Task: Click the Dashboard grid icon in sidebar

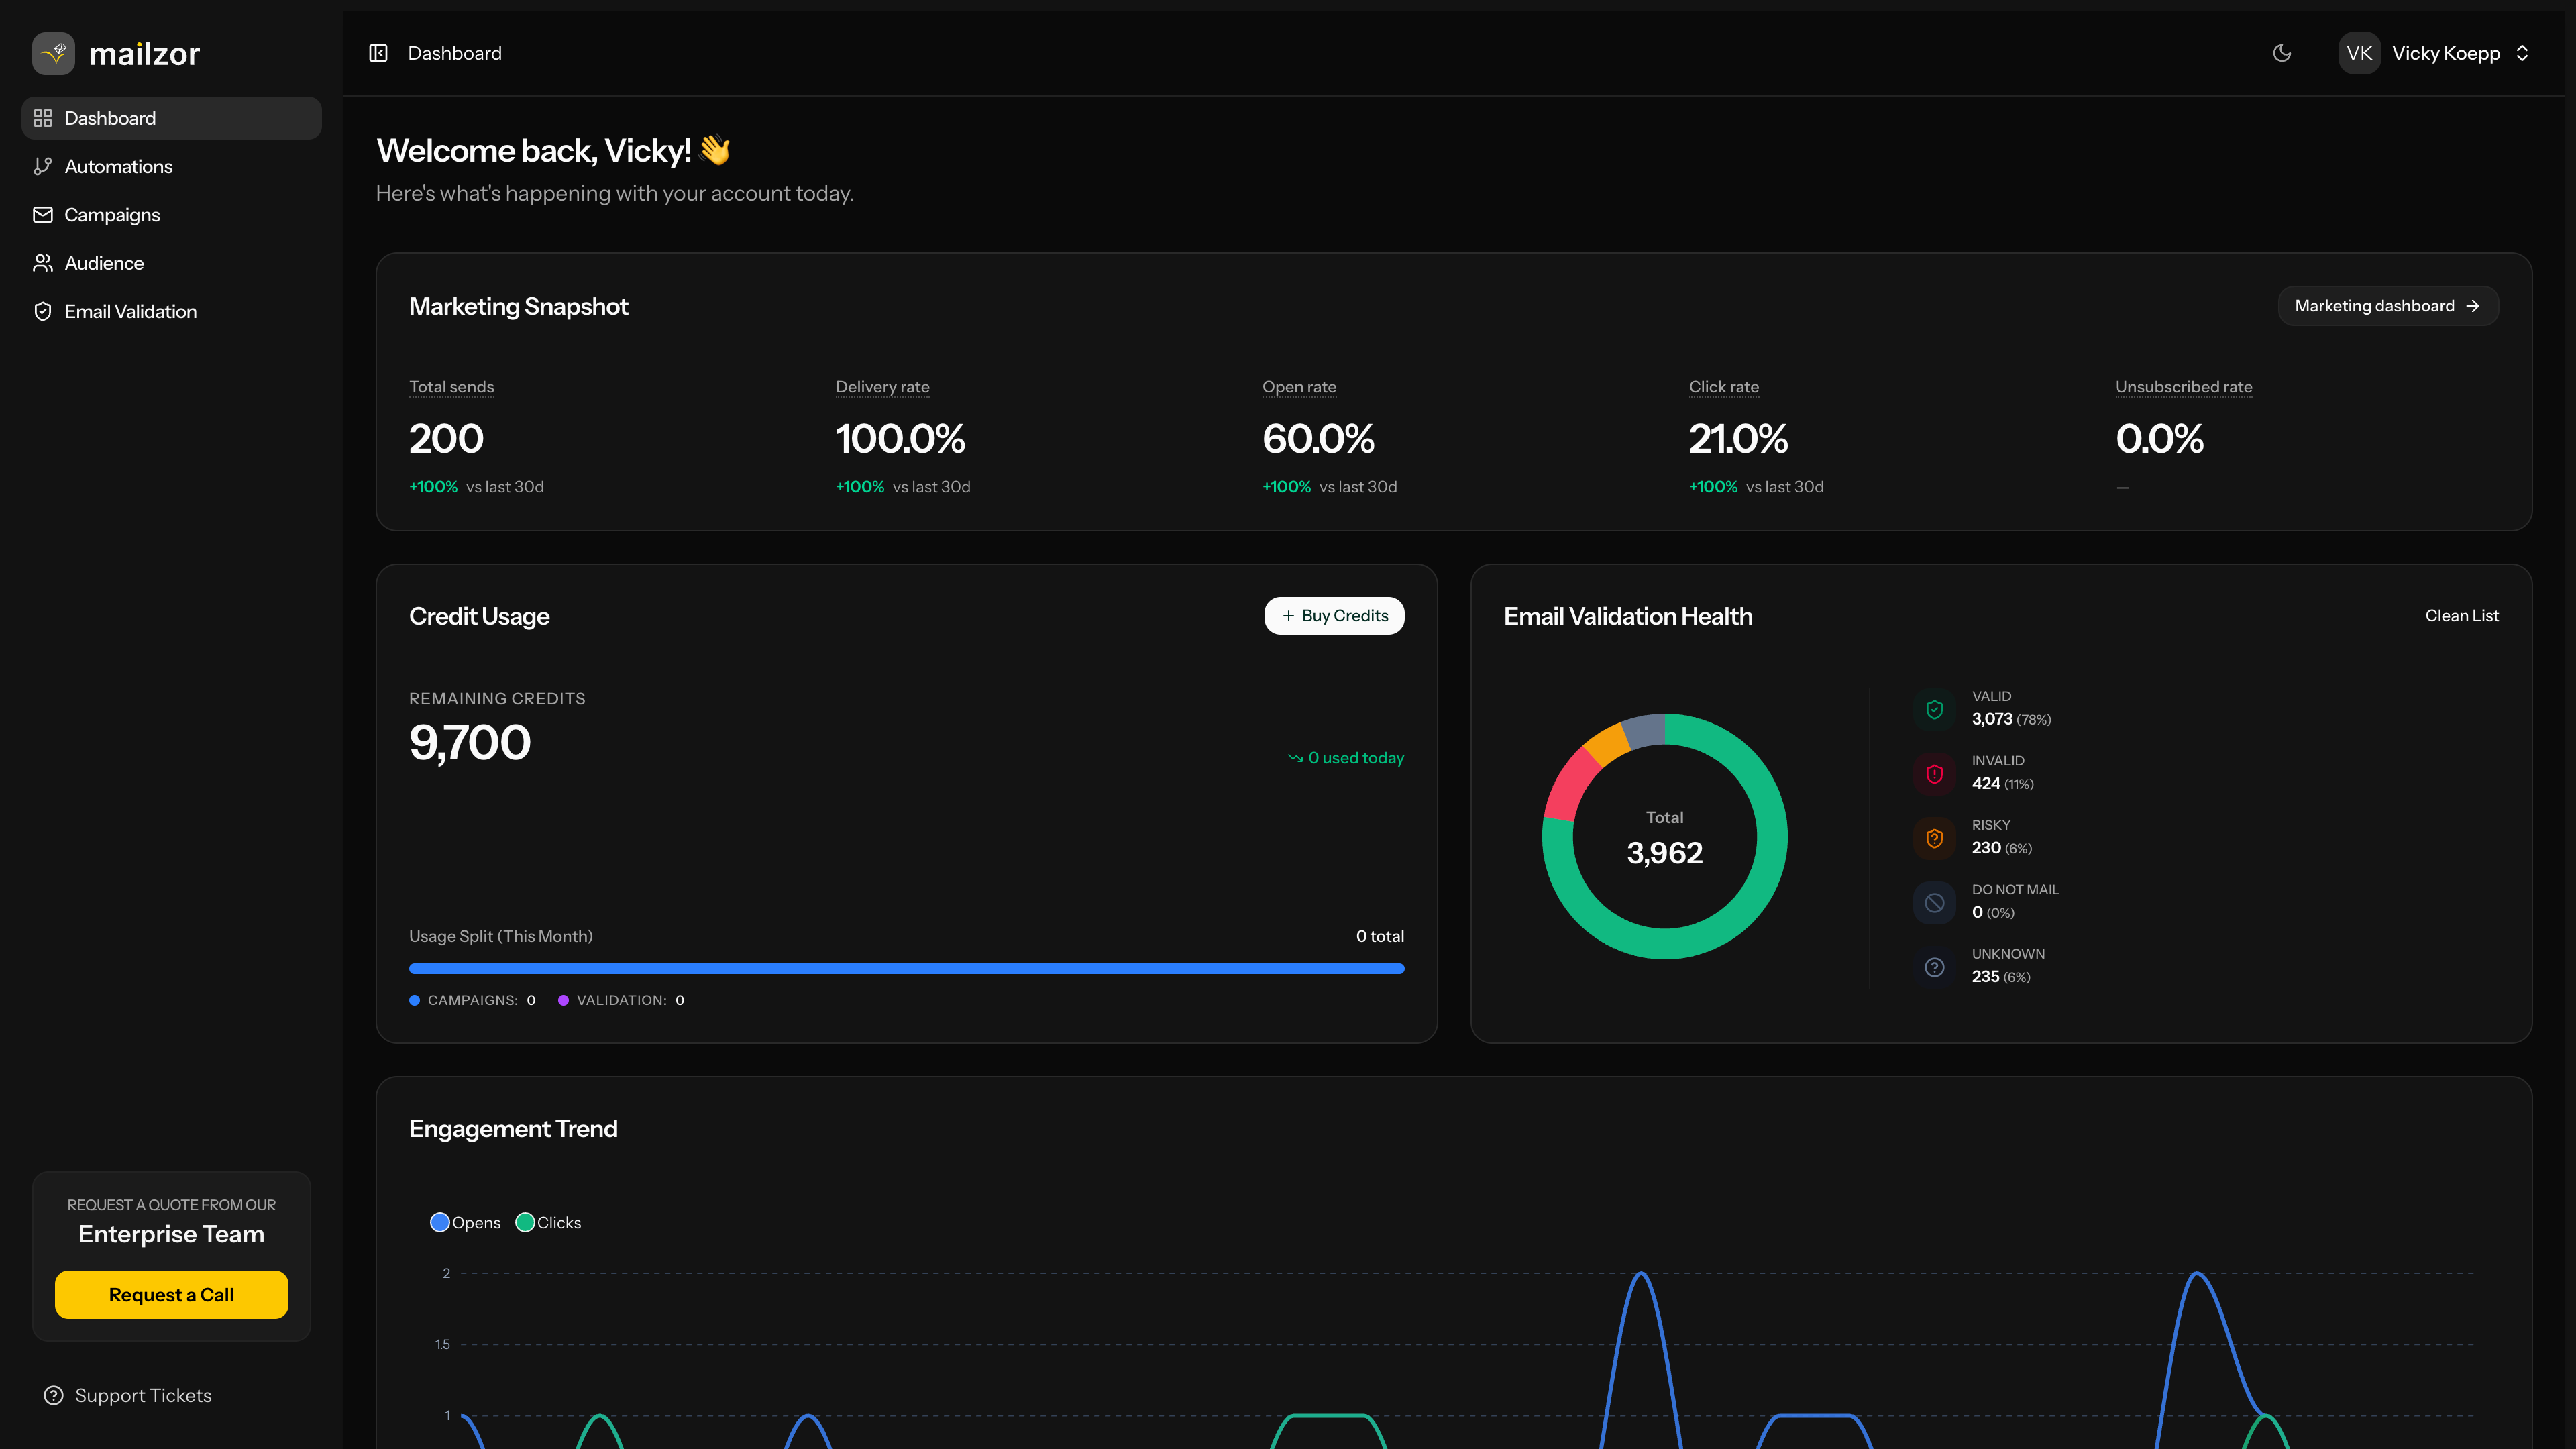Action: pyautogui.click(x=43, y=118)
